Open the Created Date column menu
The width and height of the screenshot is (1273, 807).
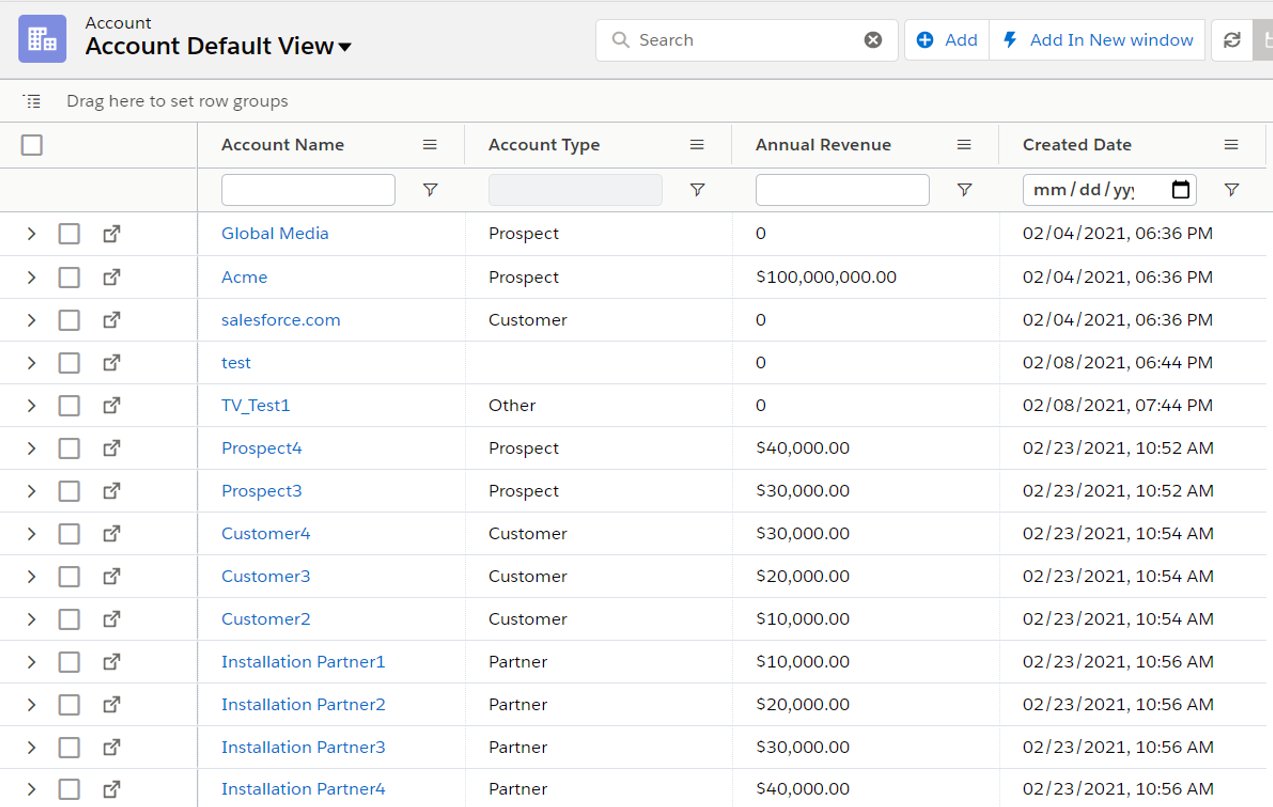click(1231, 145)
